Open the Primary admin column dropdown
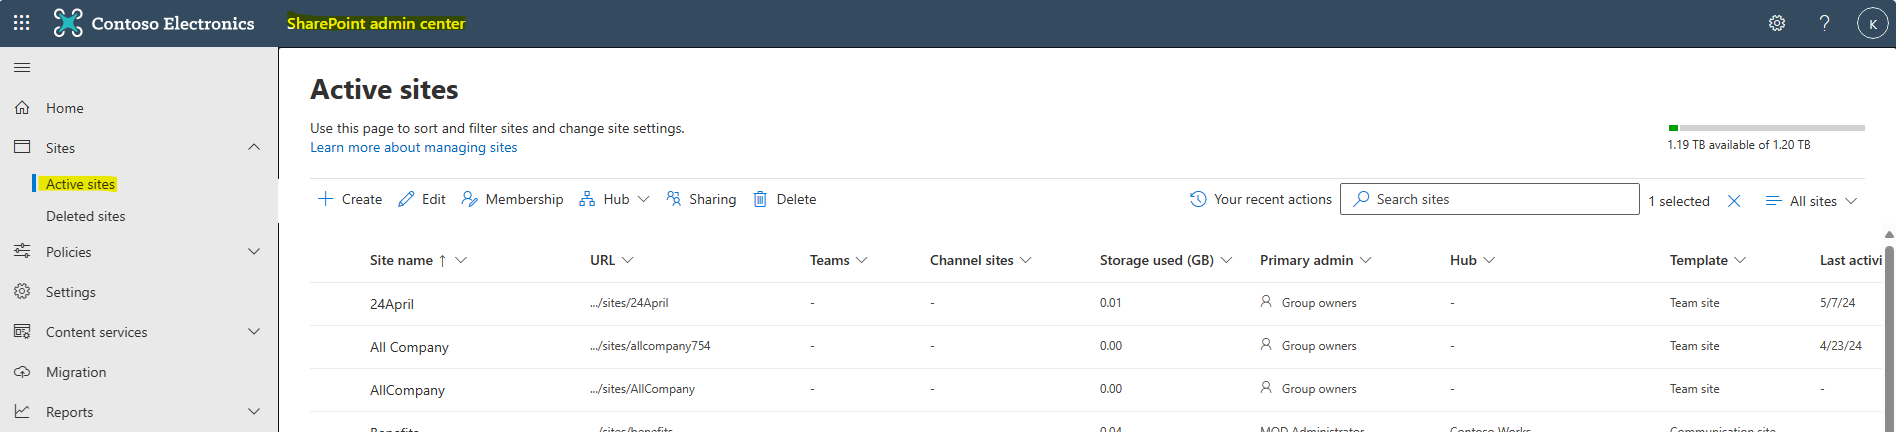This screenshot has width=1896, height=432. click(x=1316, y=260)
